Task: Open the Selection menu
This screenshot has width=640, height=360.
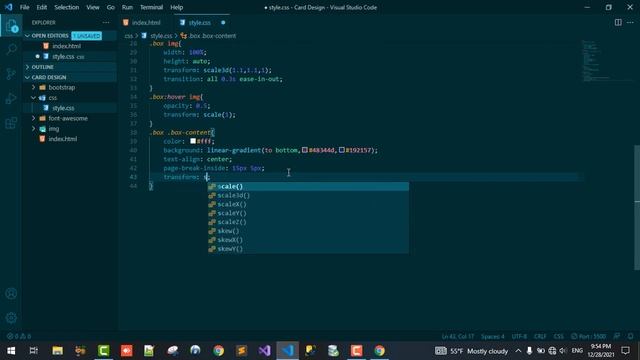Action: click(67, 7)
